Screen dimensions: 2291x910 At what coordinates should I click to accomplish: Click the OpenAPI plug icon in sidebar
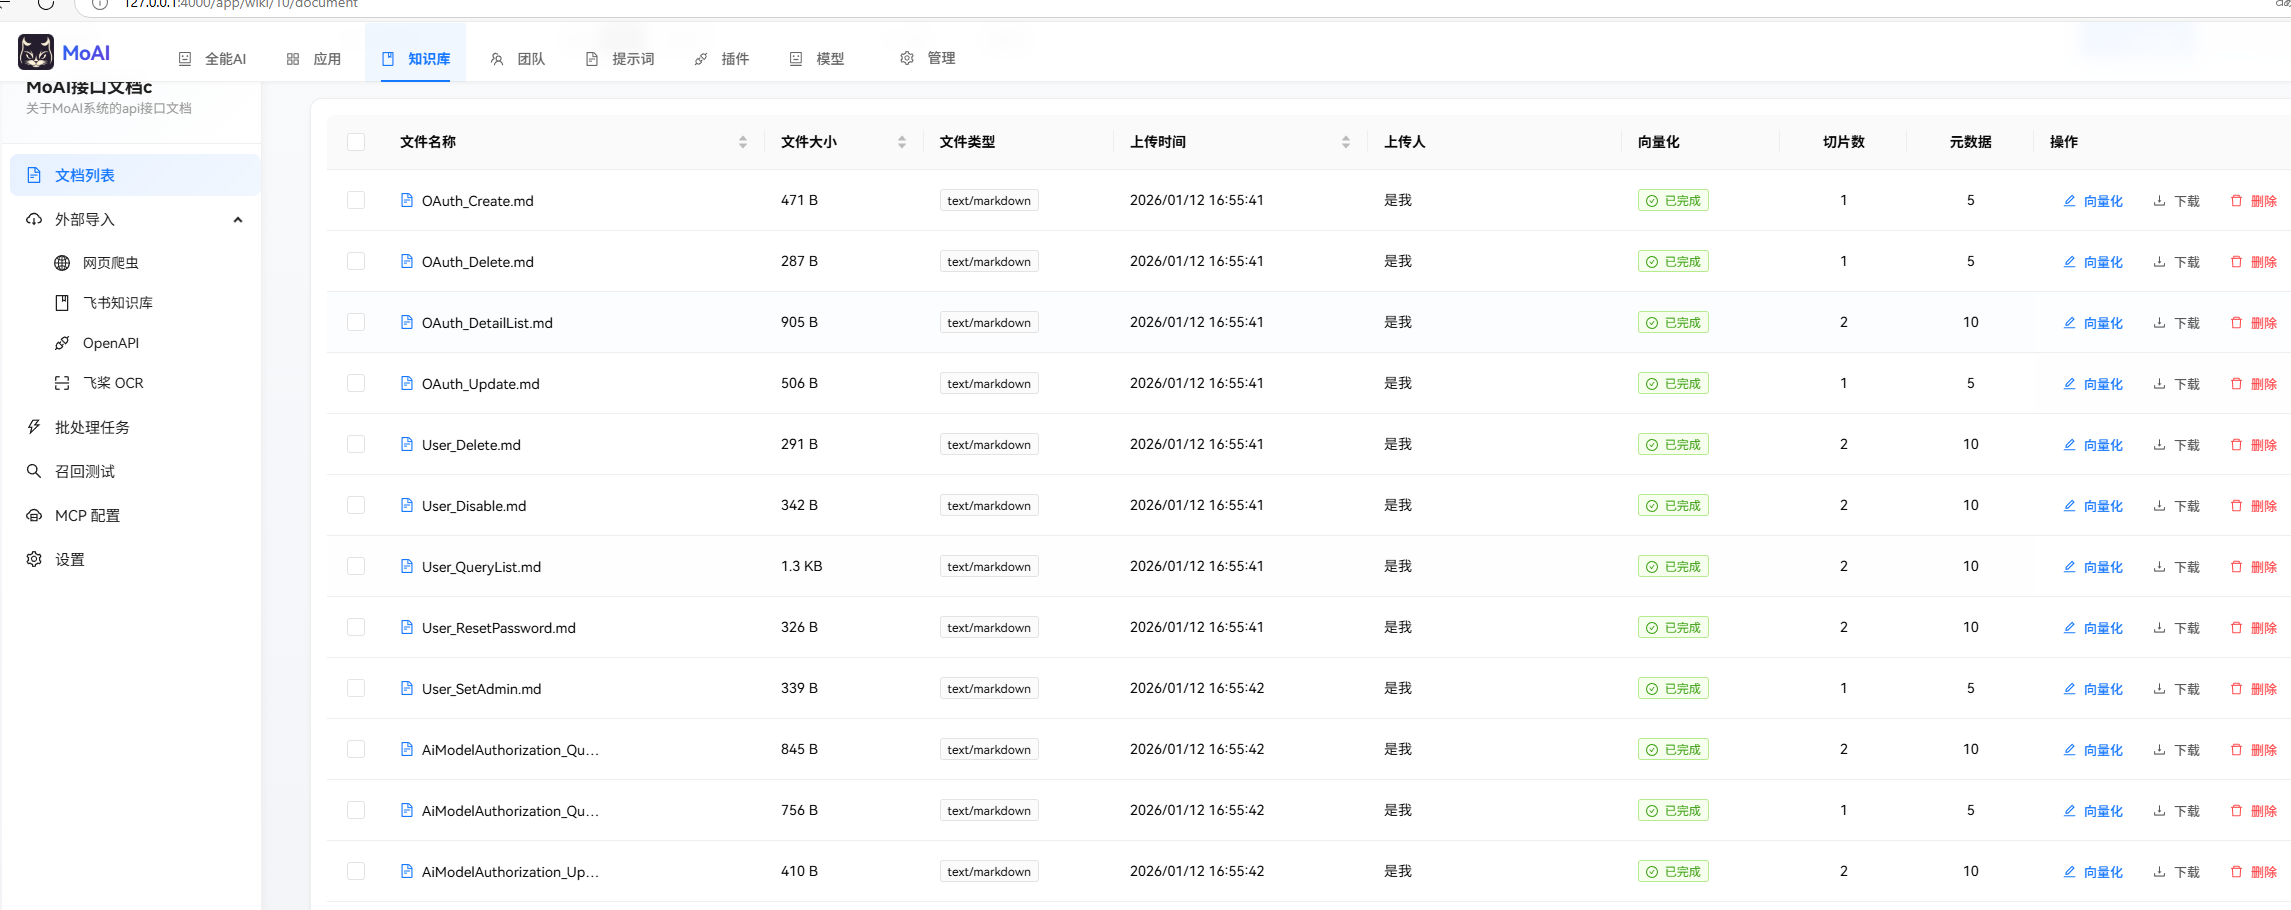point(62,343)
